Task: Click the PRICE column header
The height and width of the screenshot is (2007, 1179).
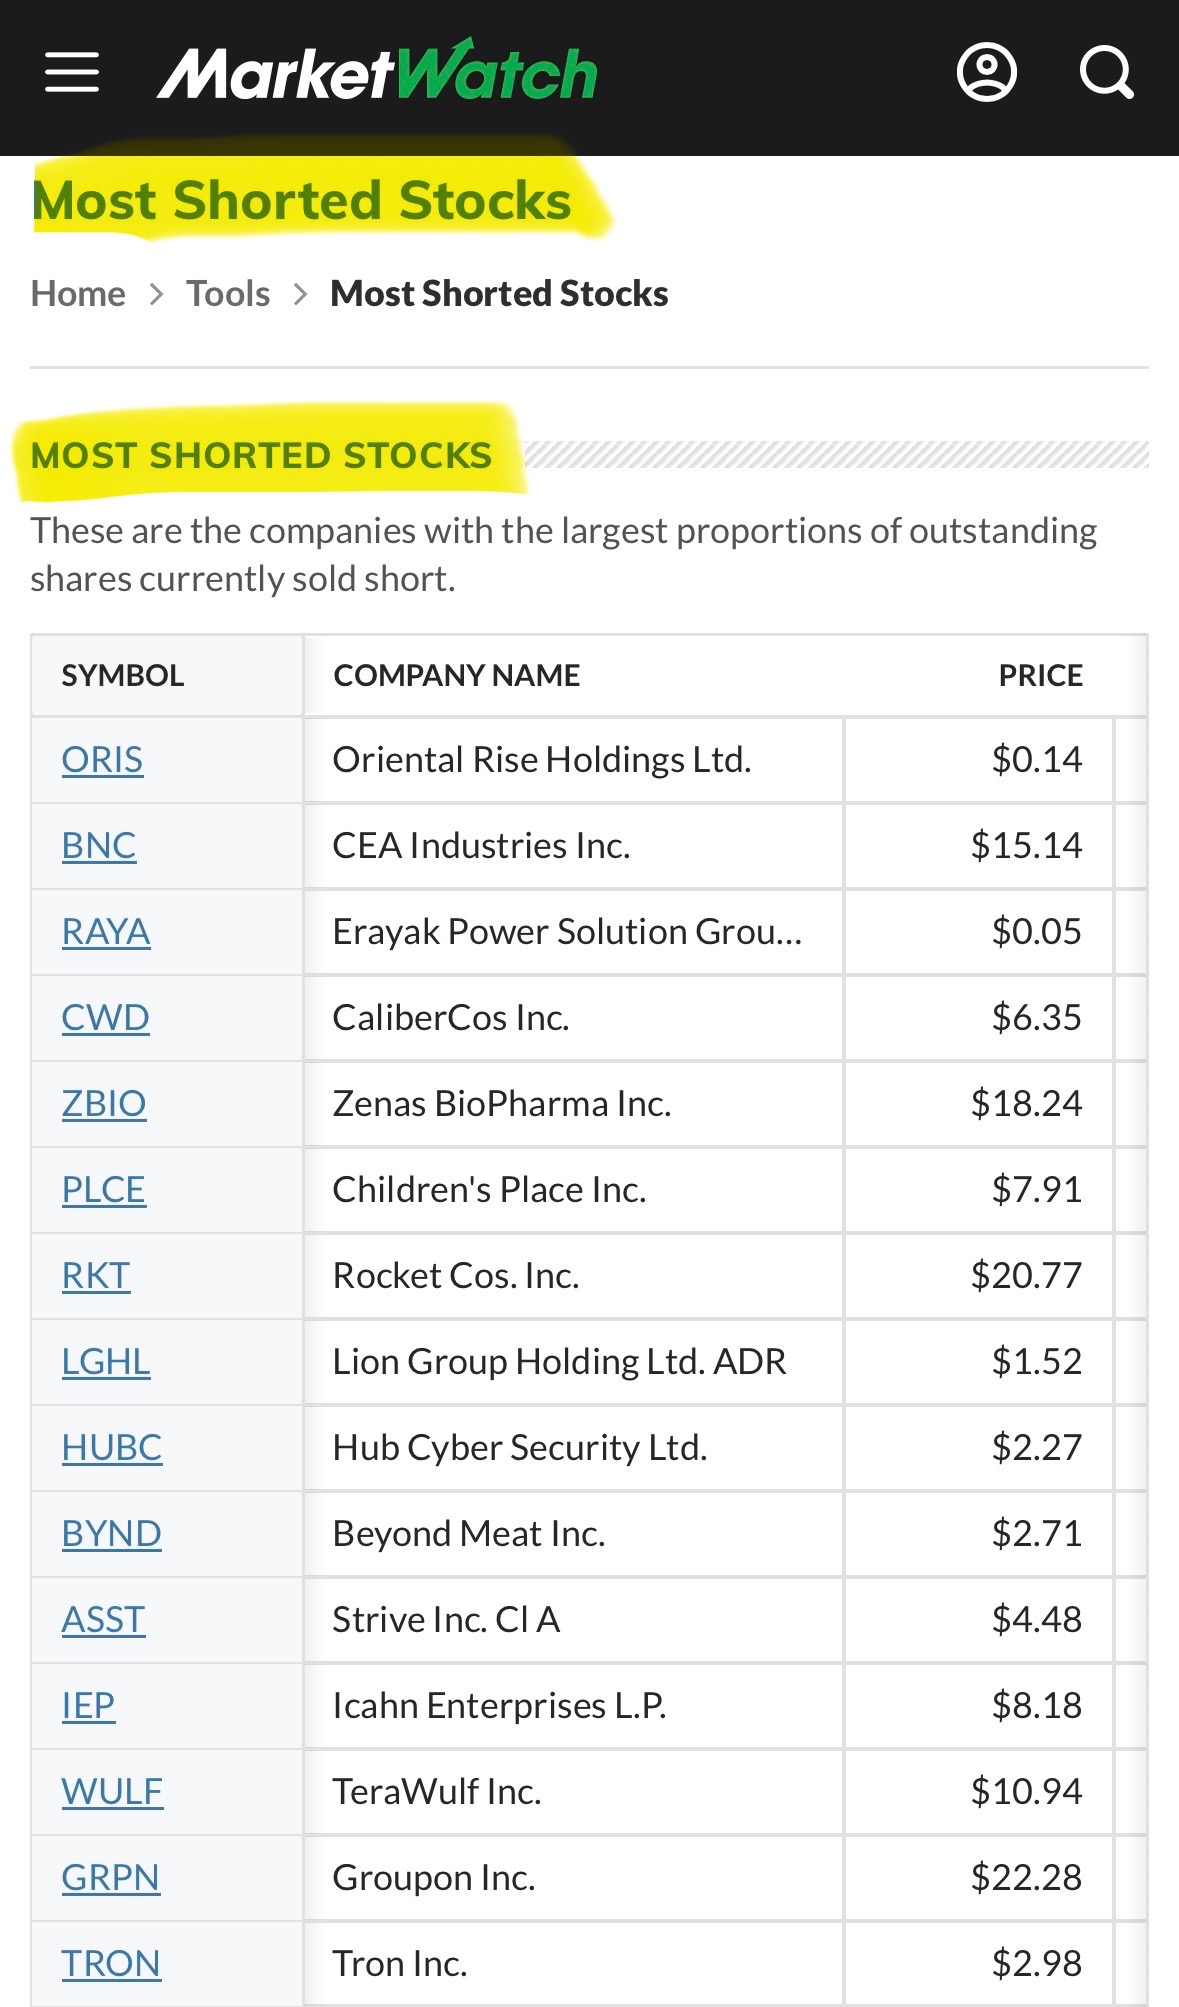Action: point(1041,676)
